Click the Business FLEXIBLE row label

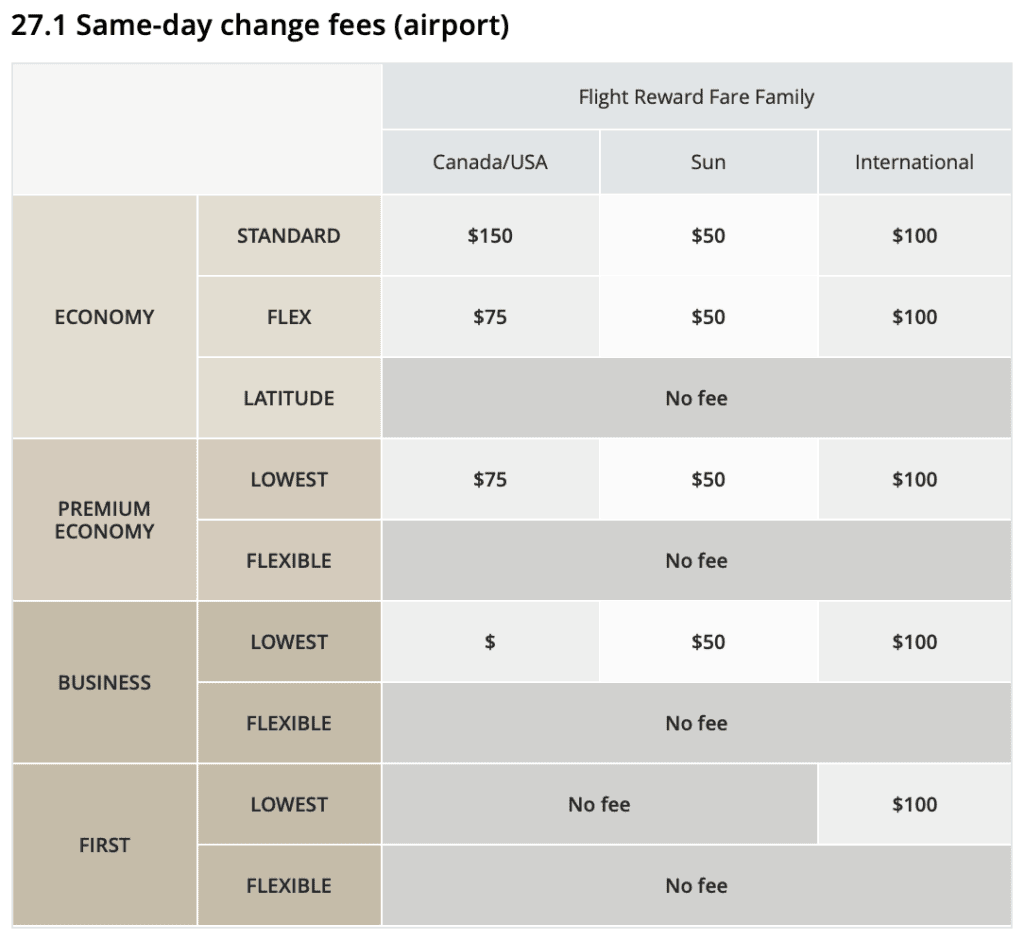click(x=288, y=723)
